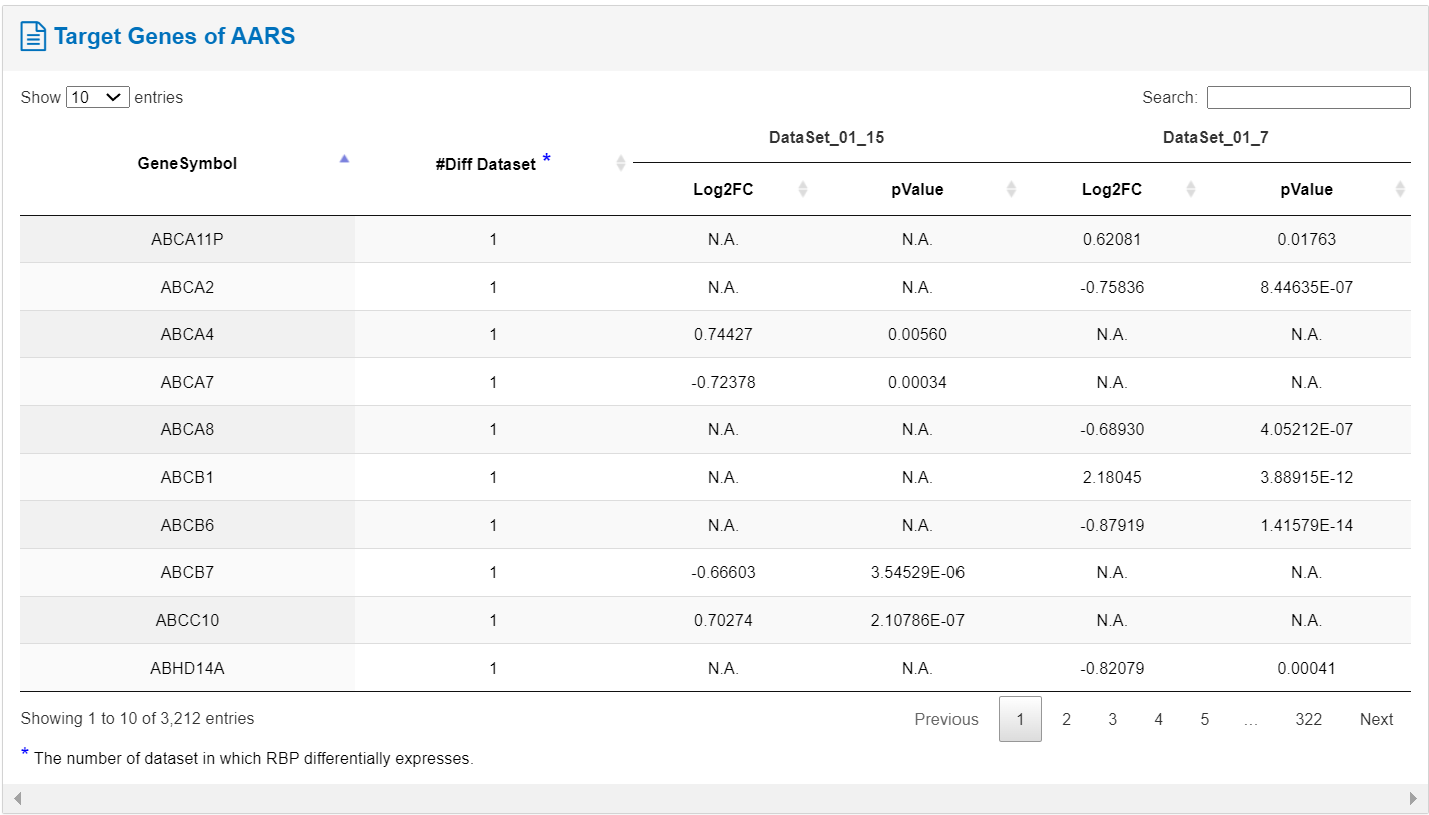This screenshot has width=1429, height=815.
Task: Sort DataSet_01_15 pValue column
Action: (x=1011, y=189)
